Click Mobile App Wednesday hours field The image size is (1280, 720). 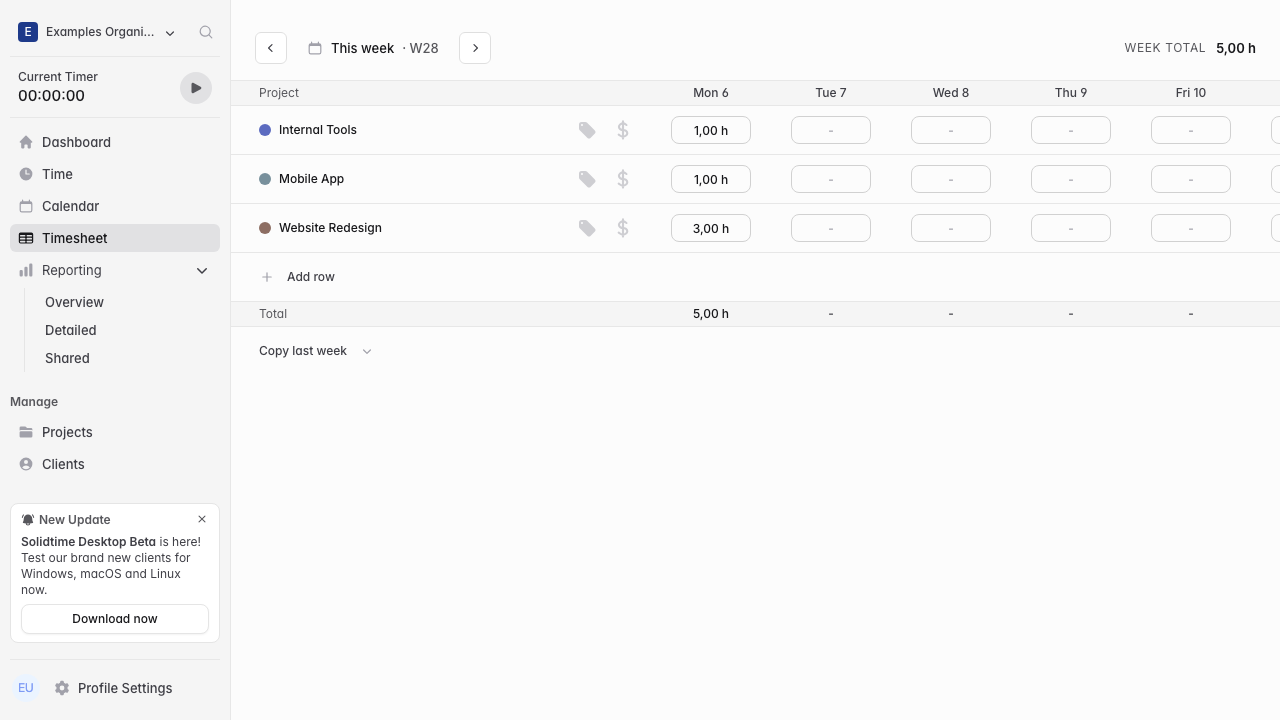pos(951,179)
